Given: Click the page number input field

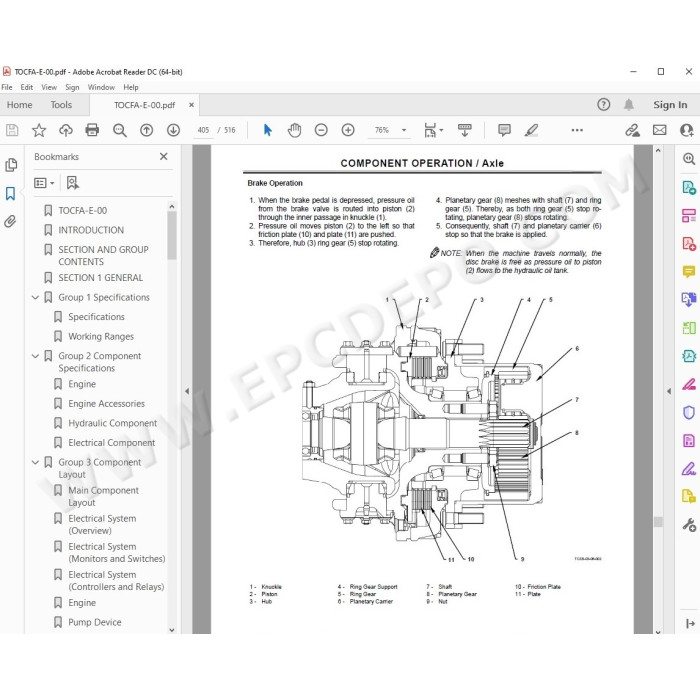Looking at the screenshot, I should (203, 130).
